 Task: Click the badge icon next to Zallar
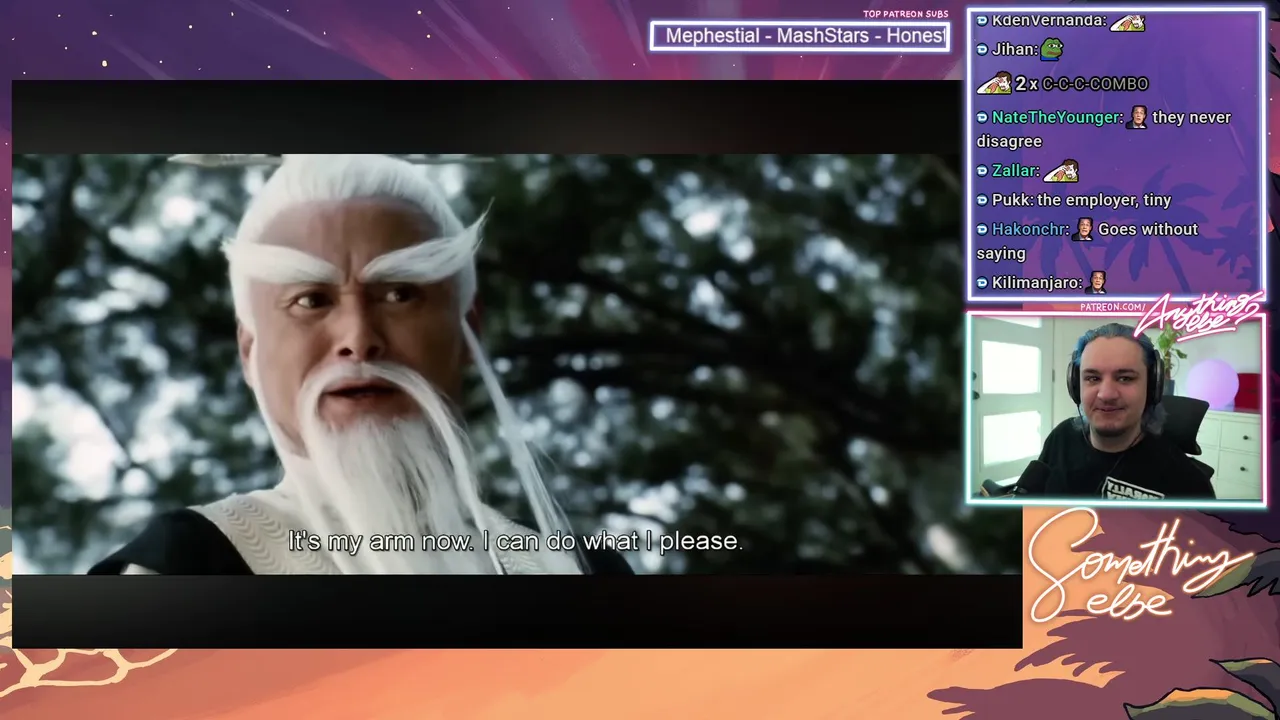coord(982,171)
